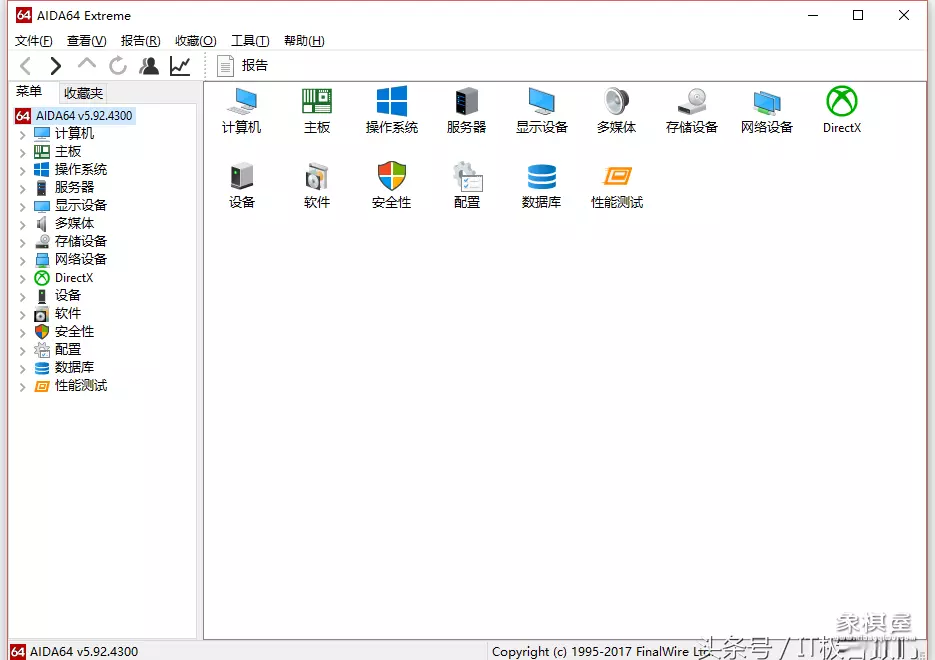Click the Back arrow in the toolbar
The width and height of the screenshot is (935, 660).
click(x=26, y=66)
